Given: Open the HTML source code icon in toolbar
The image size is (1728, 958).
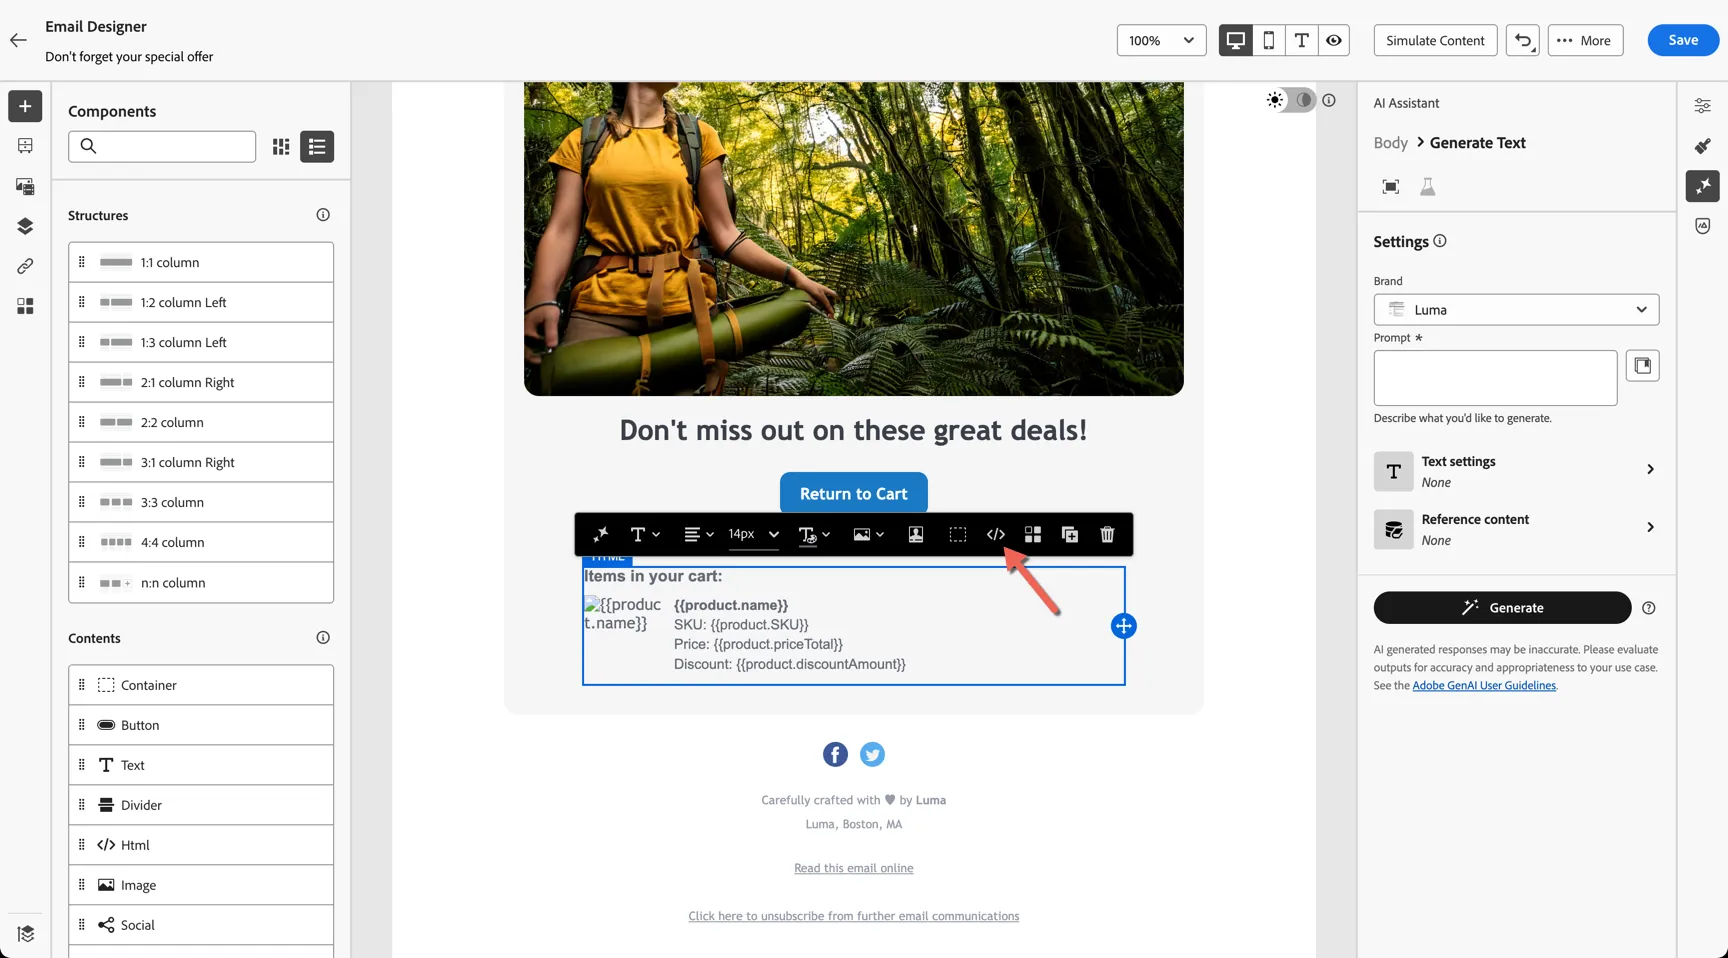Looking at the screenshot, I should pos(995,535).
